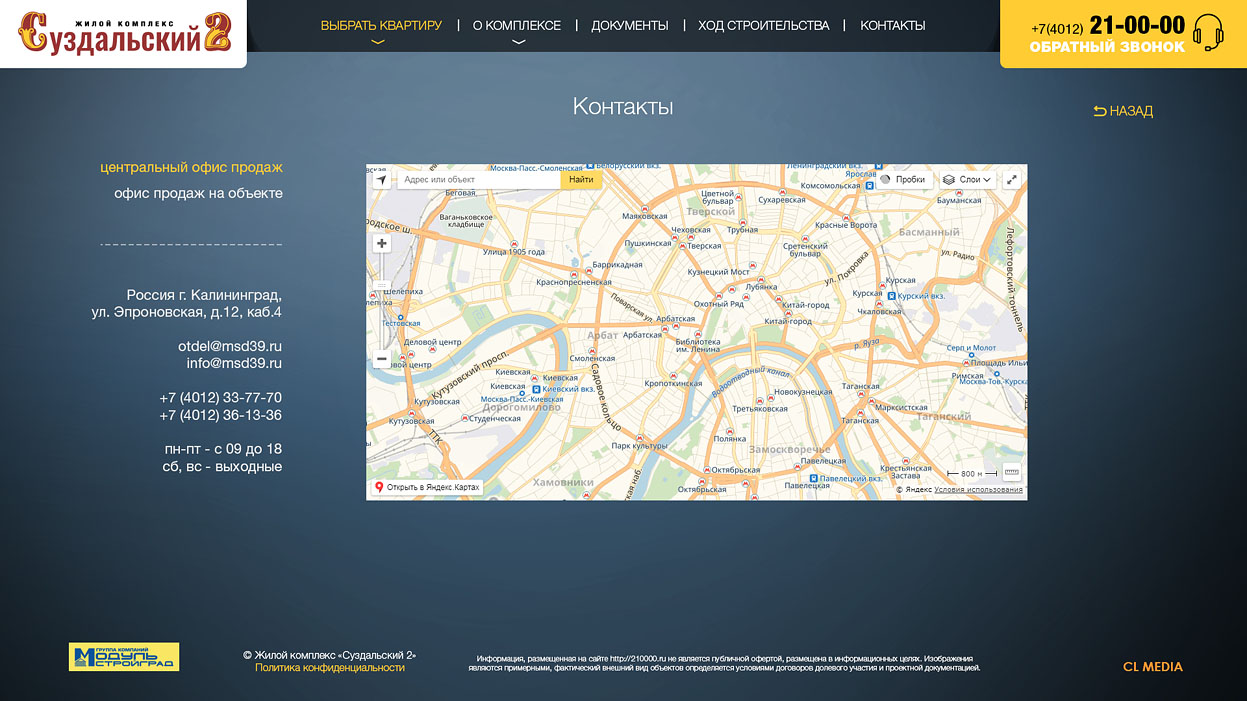1247x701 pixels.
Task: Expand the map to fullscreen
Action: [1012, 180]
